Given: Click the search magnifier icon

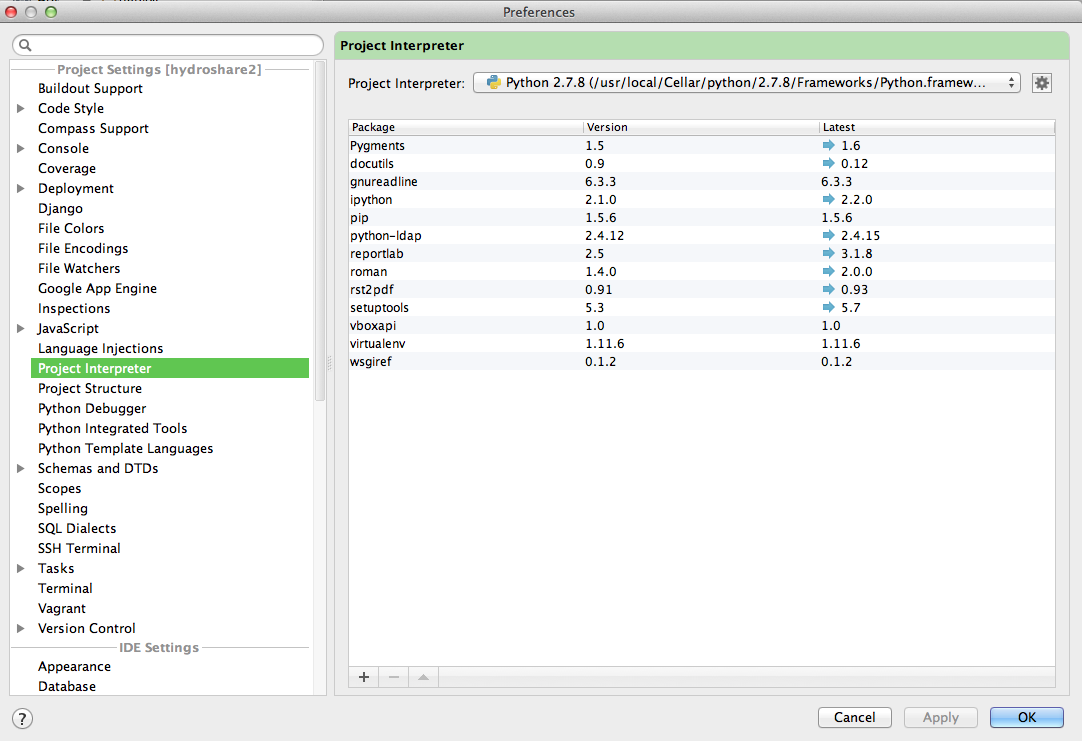Looking at the screenshot, I should pos(26,46).
